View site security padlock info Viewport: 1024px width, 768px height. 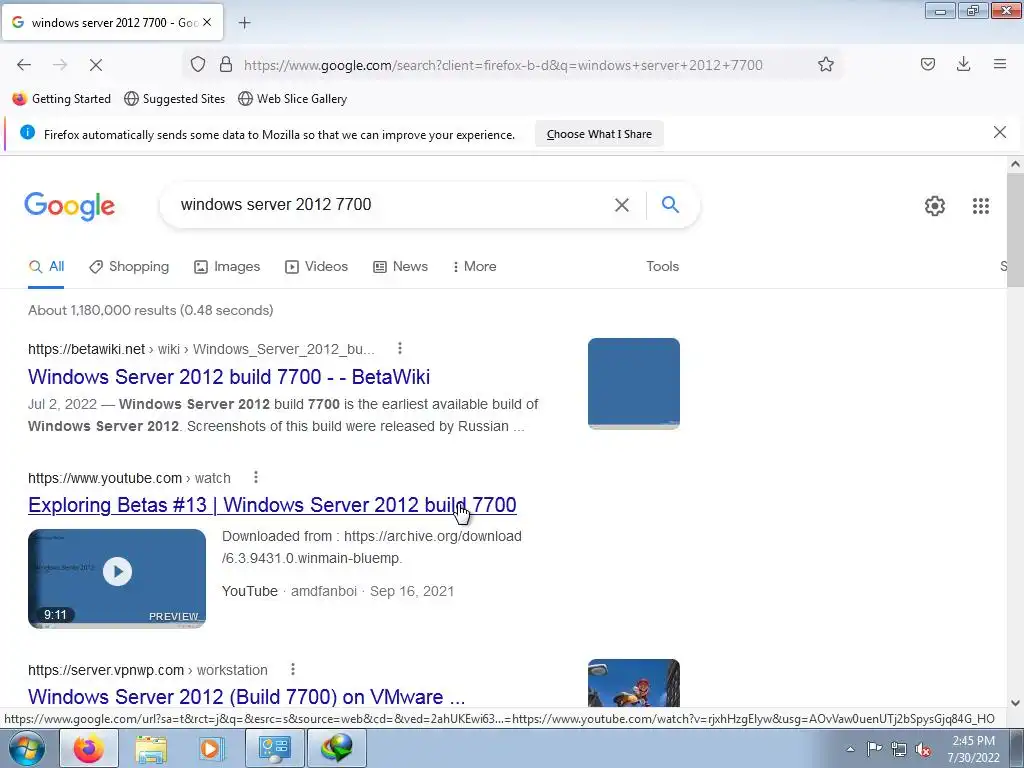click(226, 64)
